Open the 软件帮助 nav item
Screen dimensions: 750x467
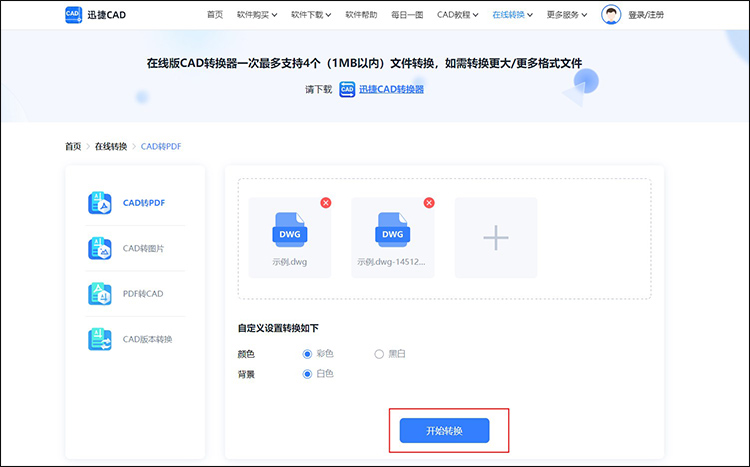point(361,15)
